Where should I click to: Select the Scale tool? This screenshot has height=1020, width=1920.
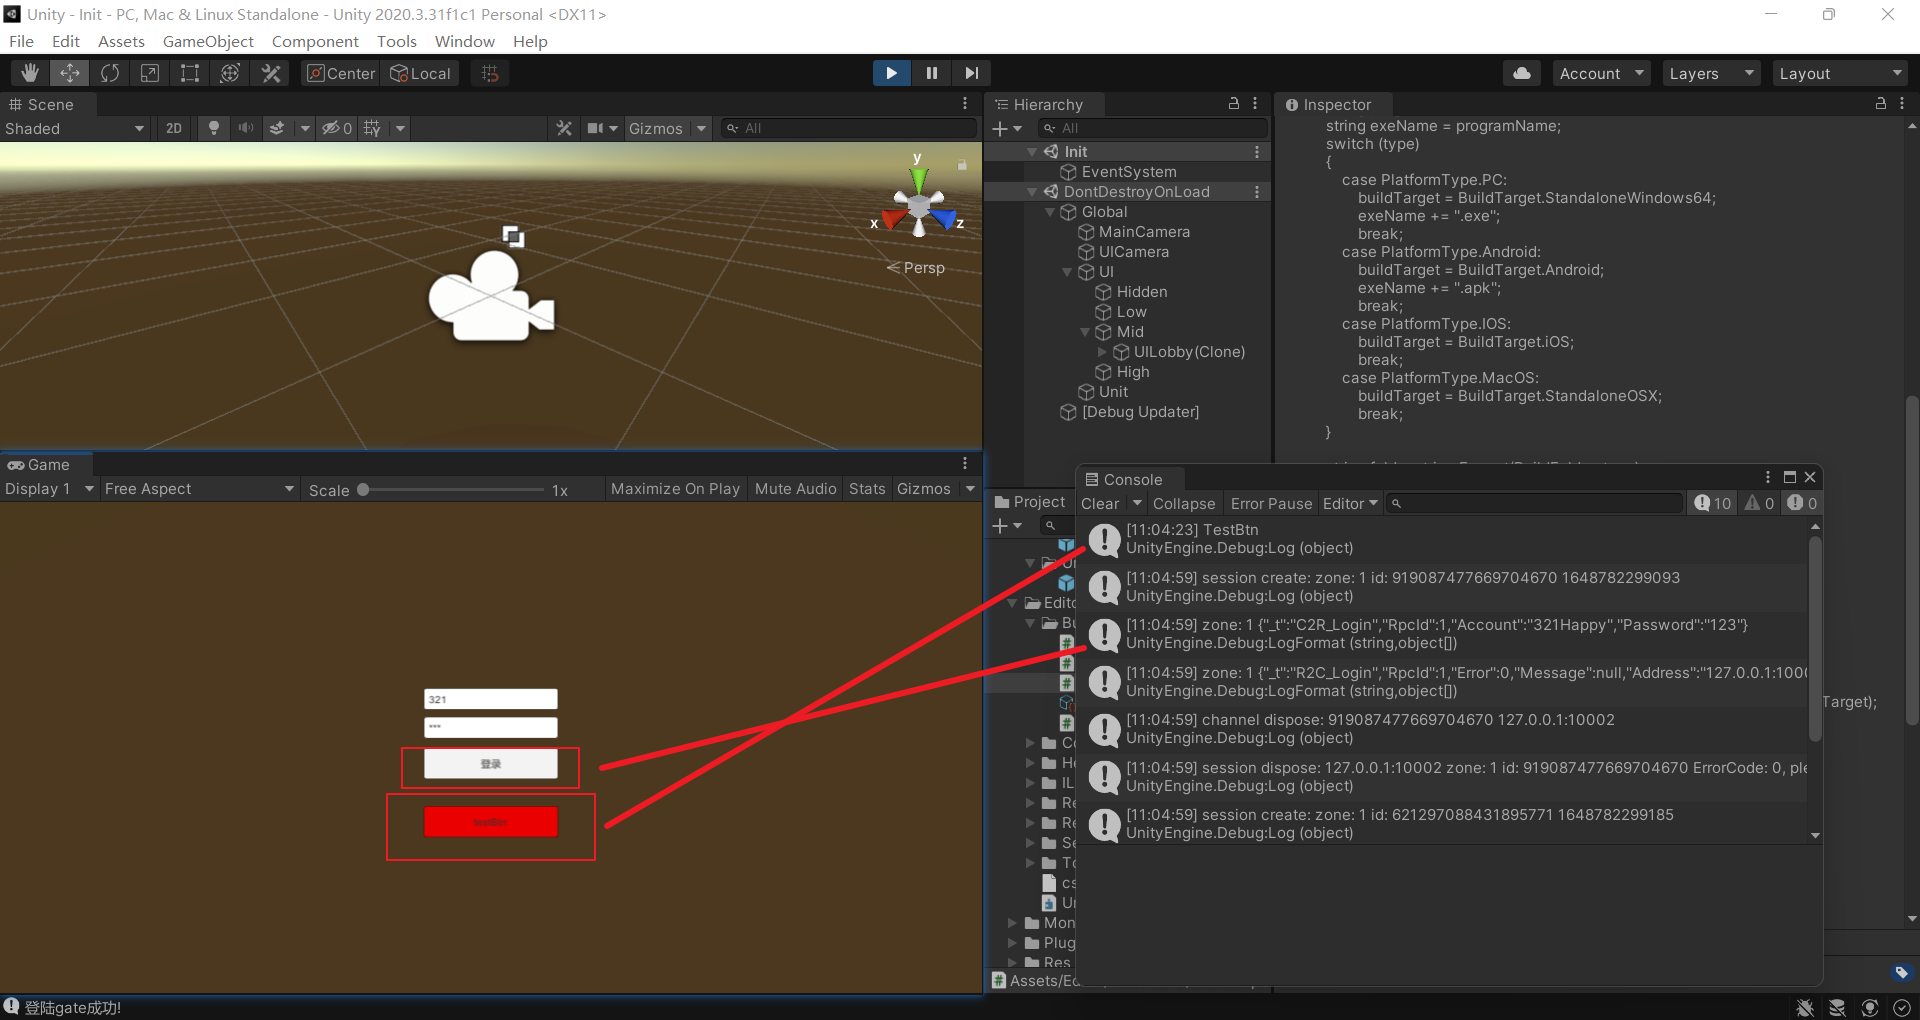(x=150, y=72)
